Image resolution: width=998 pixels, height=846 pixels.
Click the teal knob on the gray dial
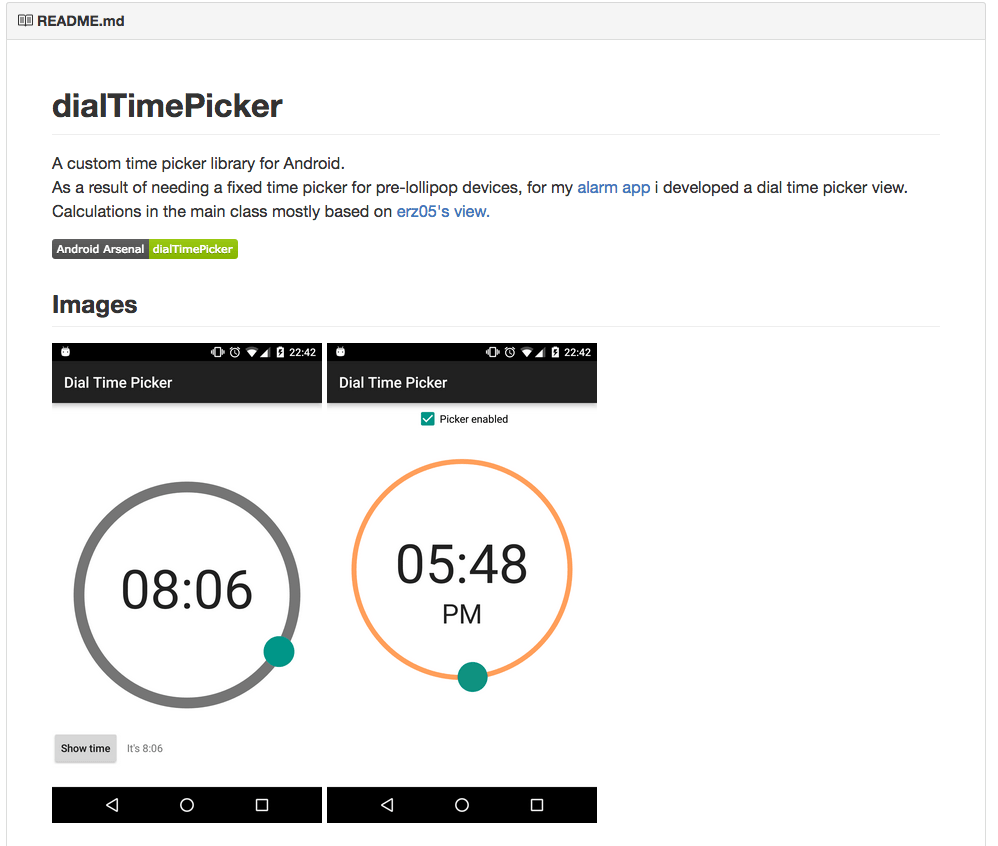(279, 651)
